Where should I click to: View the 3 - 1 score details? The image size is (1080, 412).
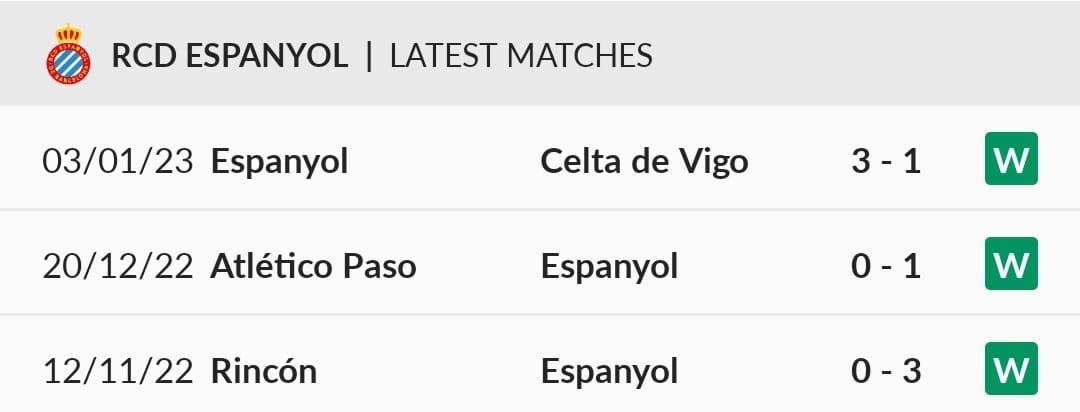(x=886, y=162)
